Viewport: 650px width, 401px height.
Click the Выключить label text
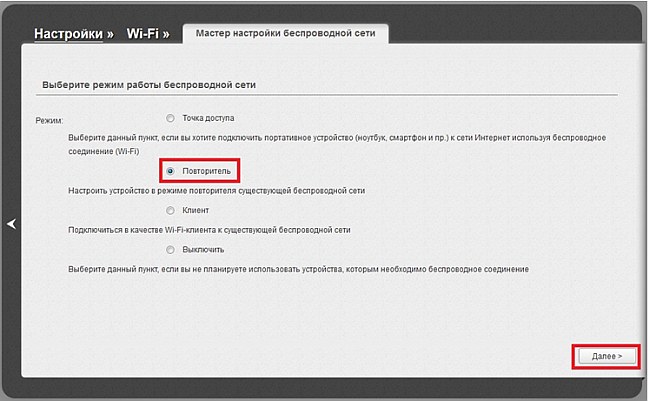pyautogui.click(x=203, y=249)
